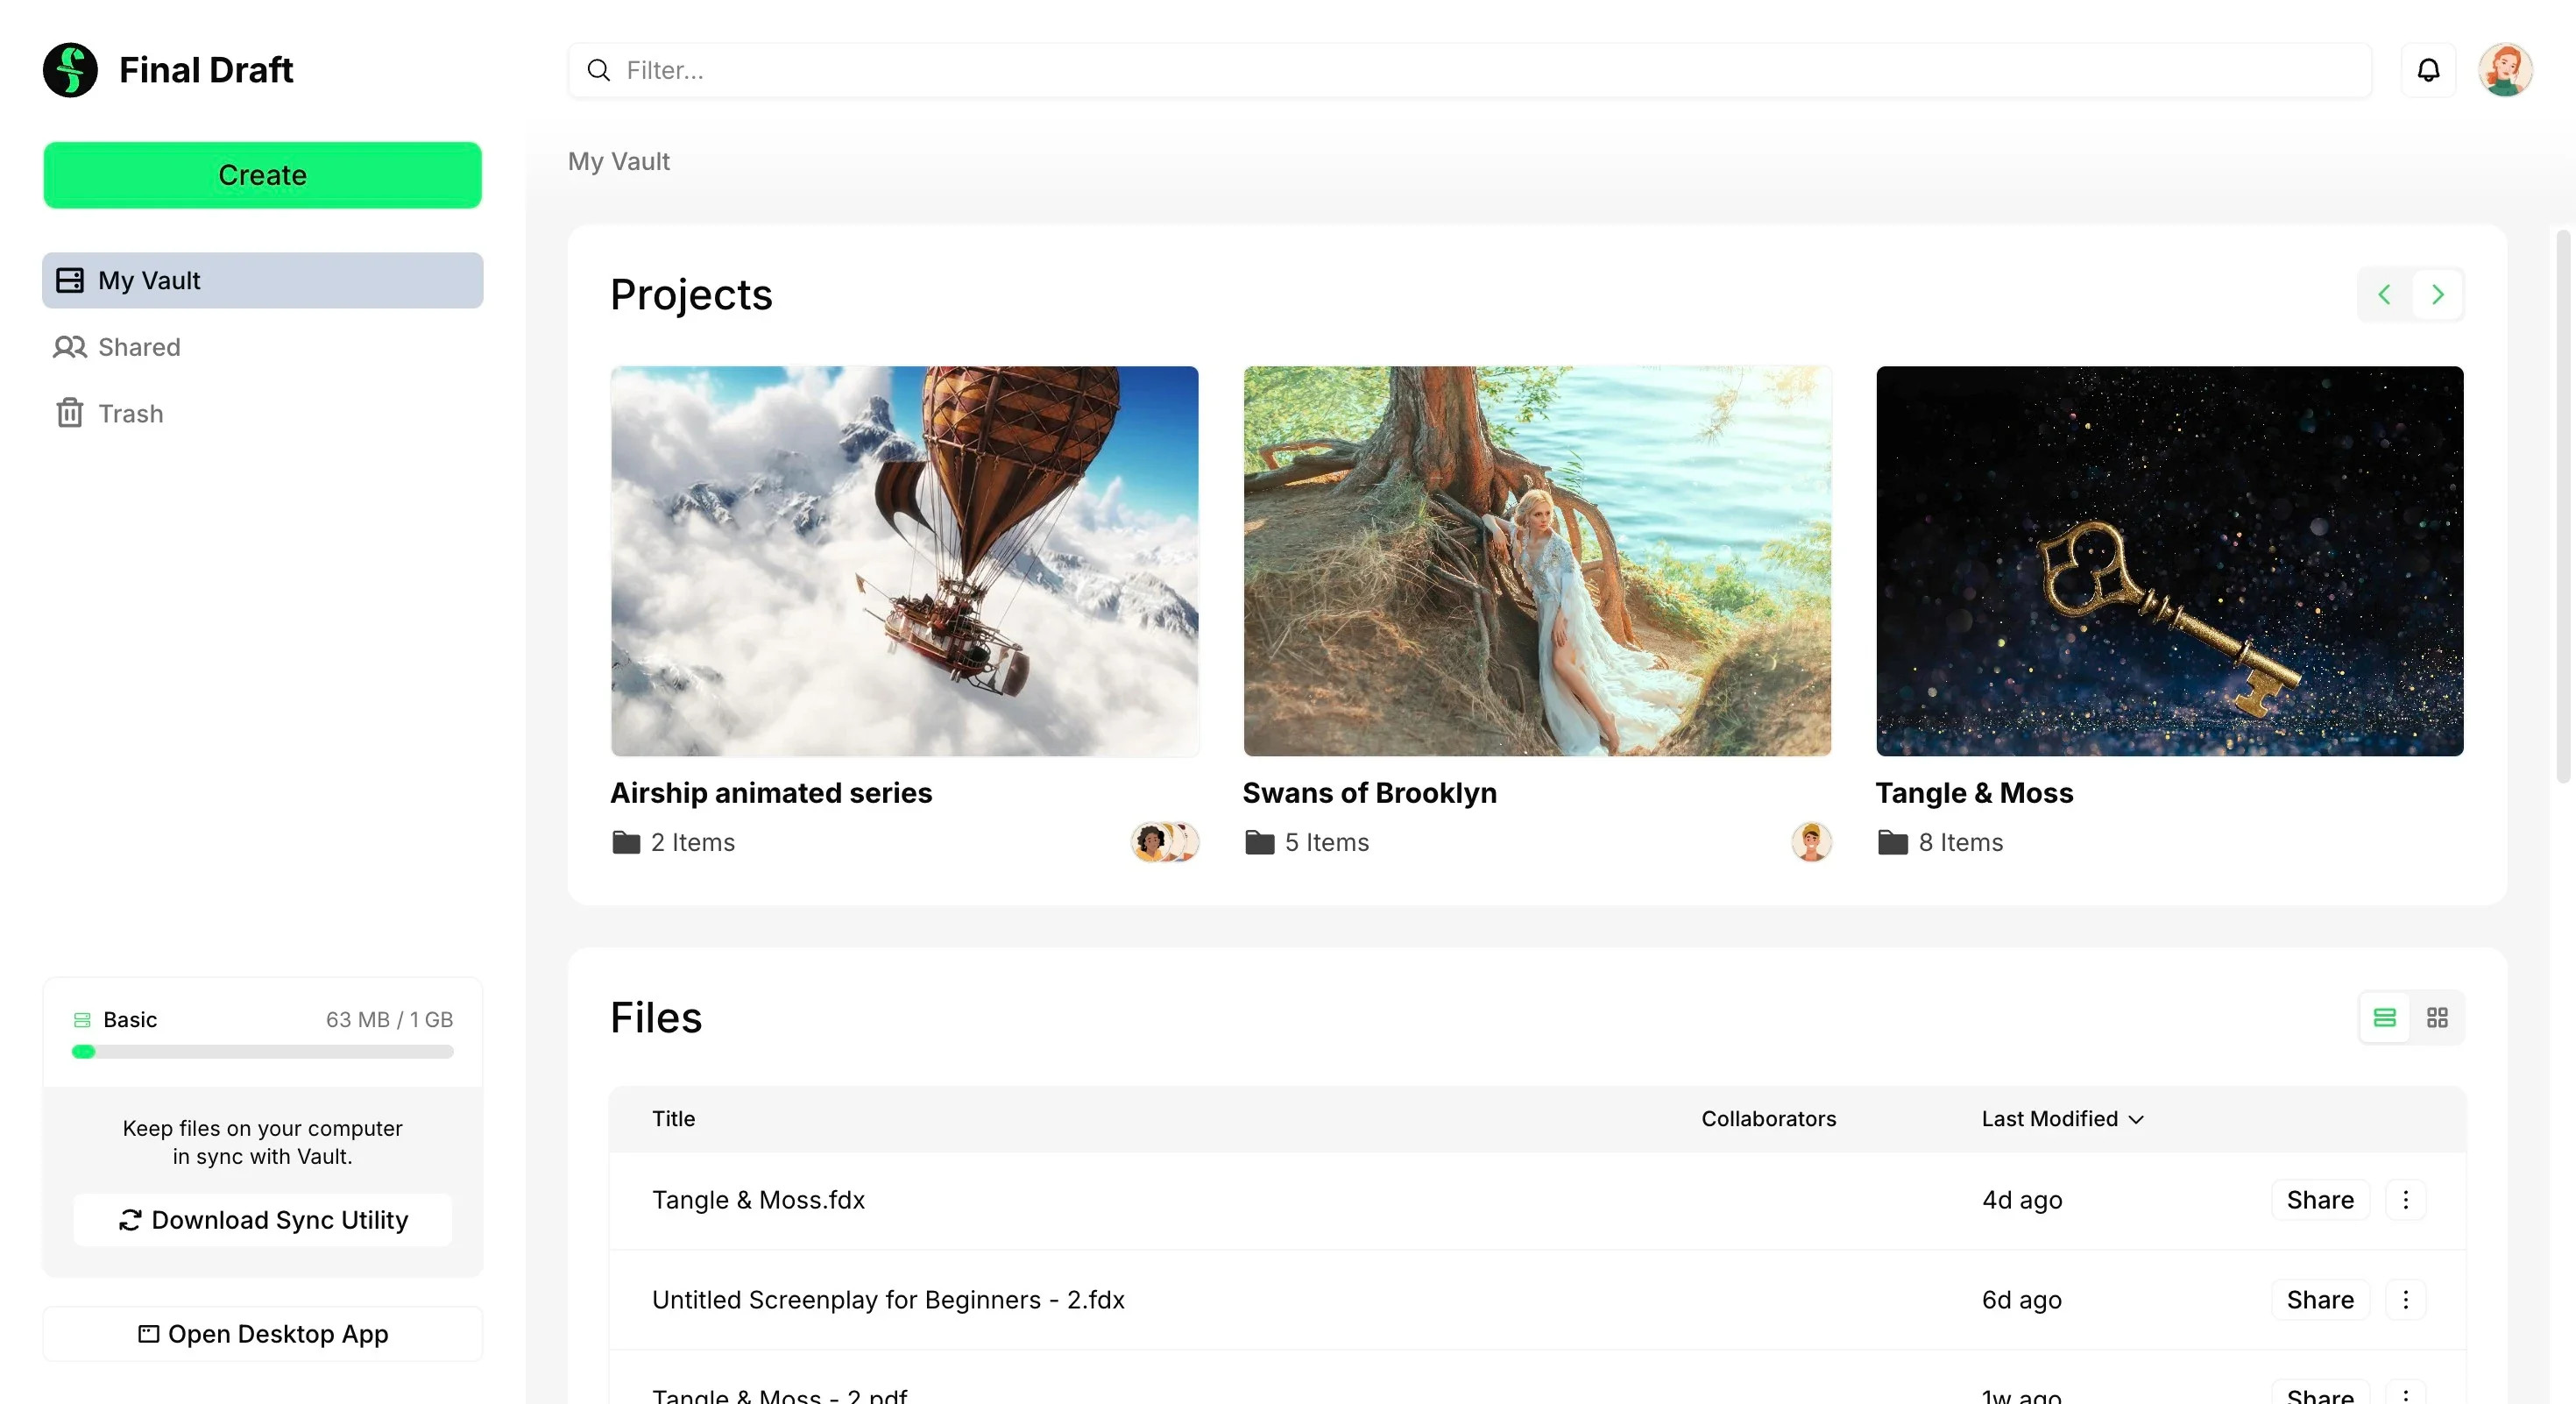Viewport: 2576px width, 1404px height.
Task: Share the Tangle & Moss.fdx file
Action: coord(2319,1199)
